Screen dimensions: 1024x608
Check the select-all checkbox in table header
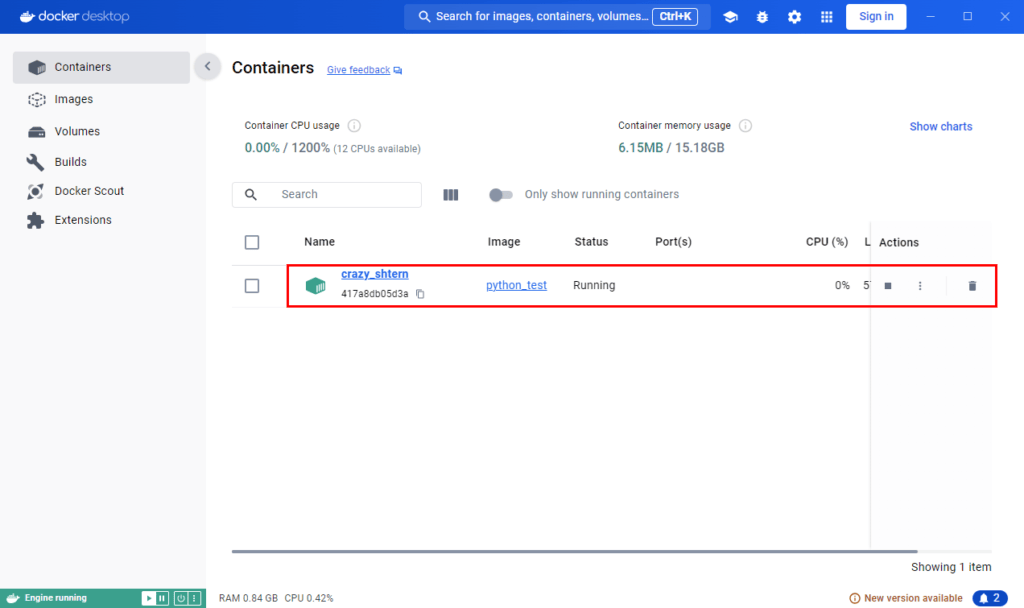pos(252,242)
